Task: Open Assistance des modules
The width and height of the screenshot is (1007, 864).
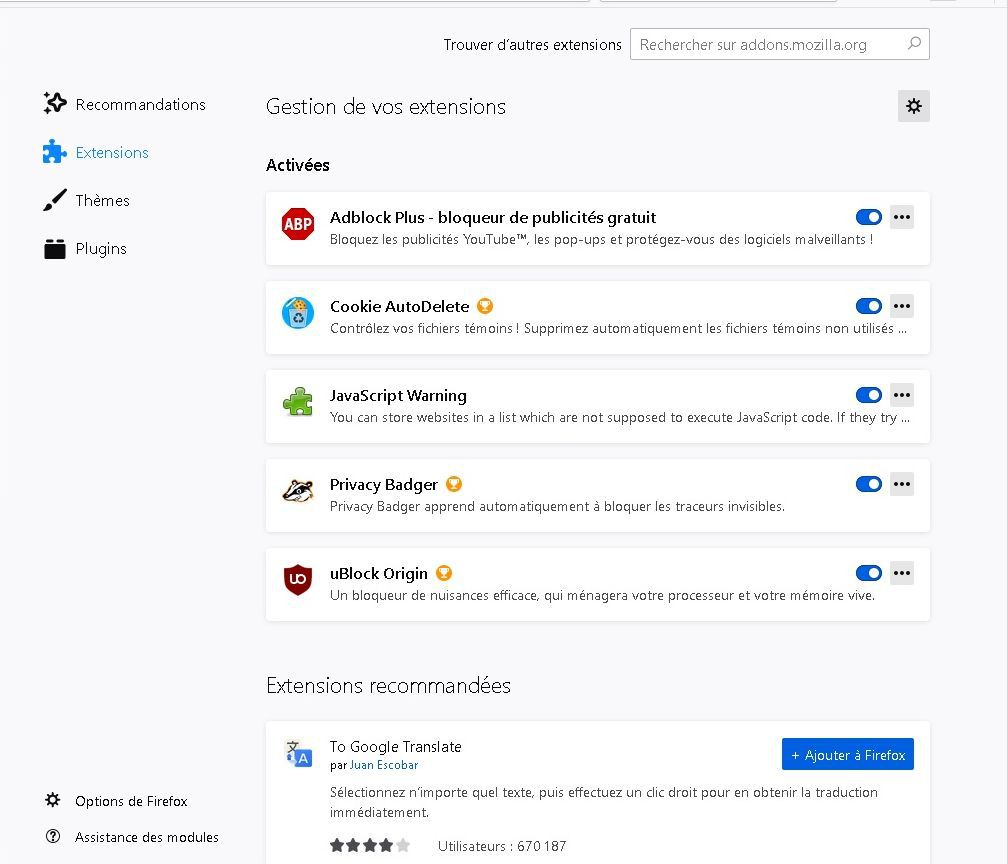Action: 132,836
